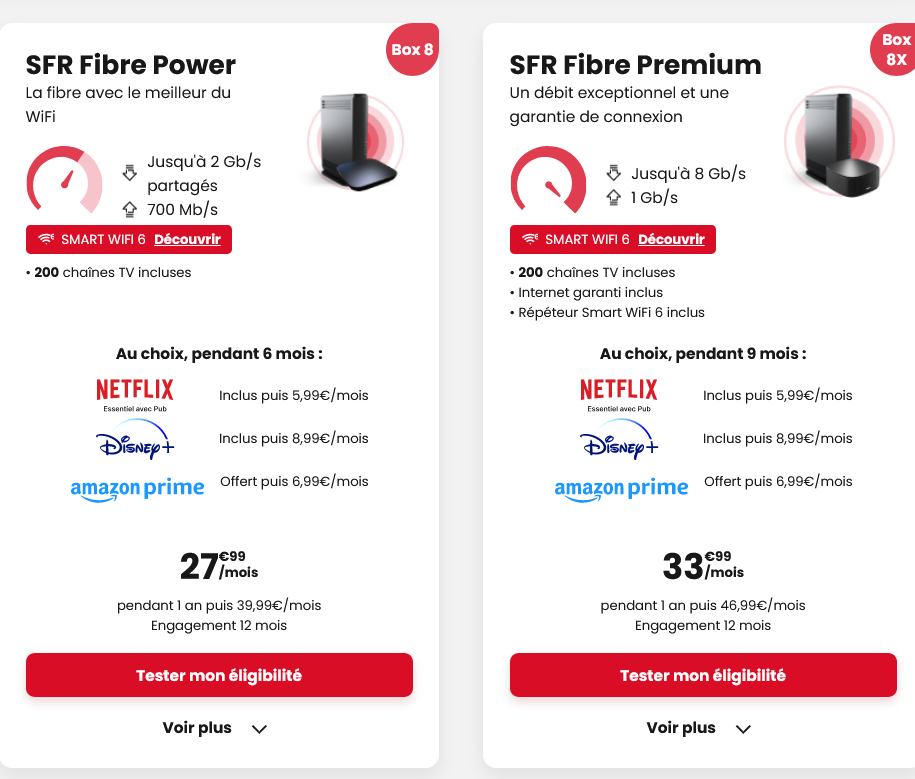
Task: Test eligibility for SFR Fibre Power
Action: click(219, 675)
